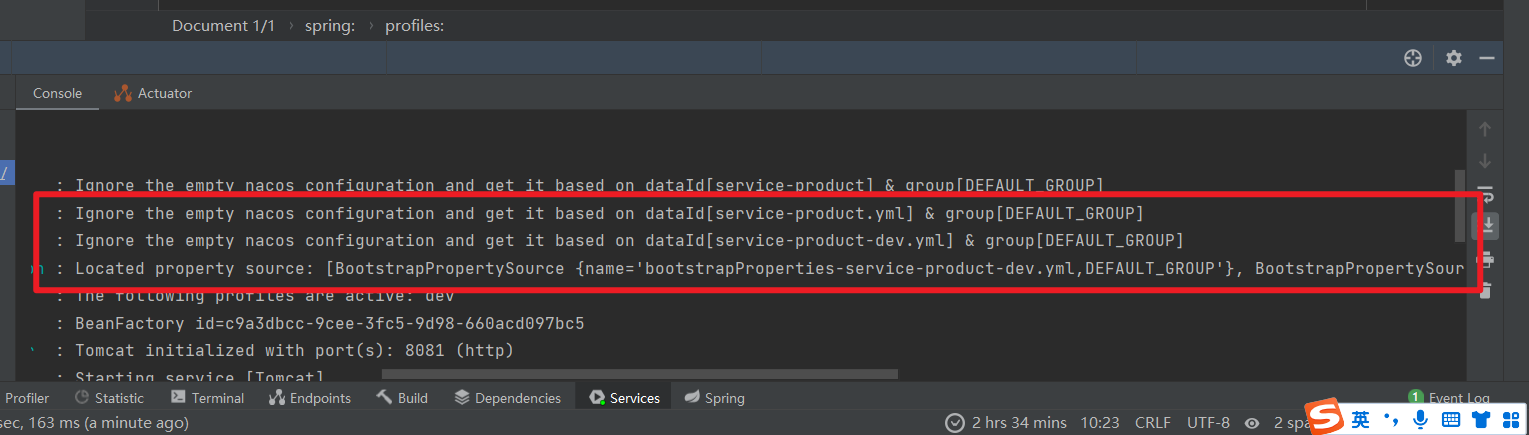Change the UTF-8 file encoding
Screen dimensions: 1529x435
click(x=1208, y=423)
